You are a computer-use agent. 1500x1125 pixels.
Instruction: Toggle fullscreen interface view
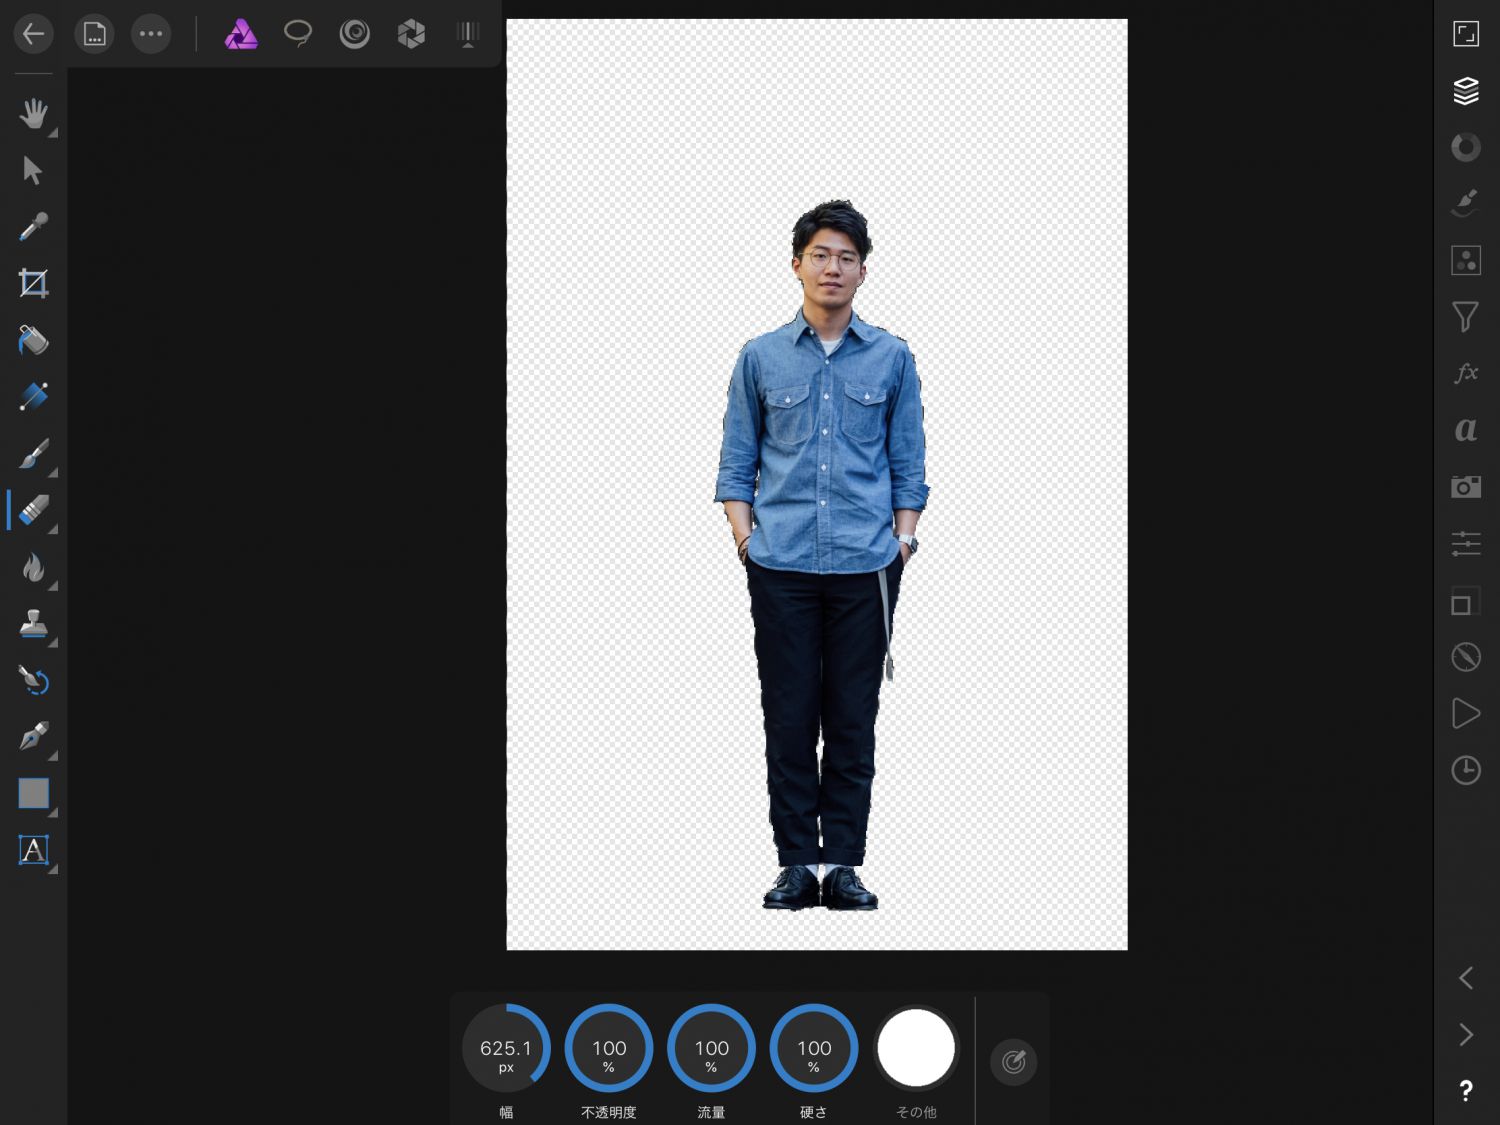point(1465,34)
